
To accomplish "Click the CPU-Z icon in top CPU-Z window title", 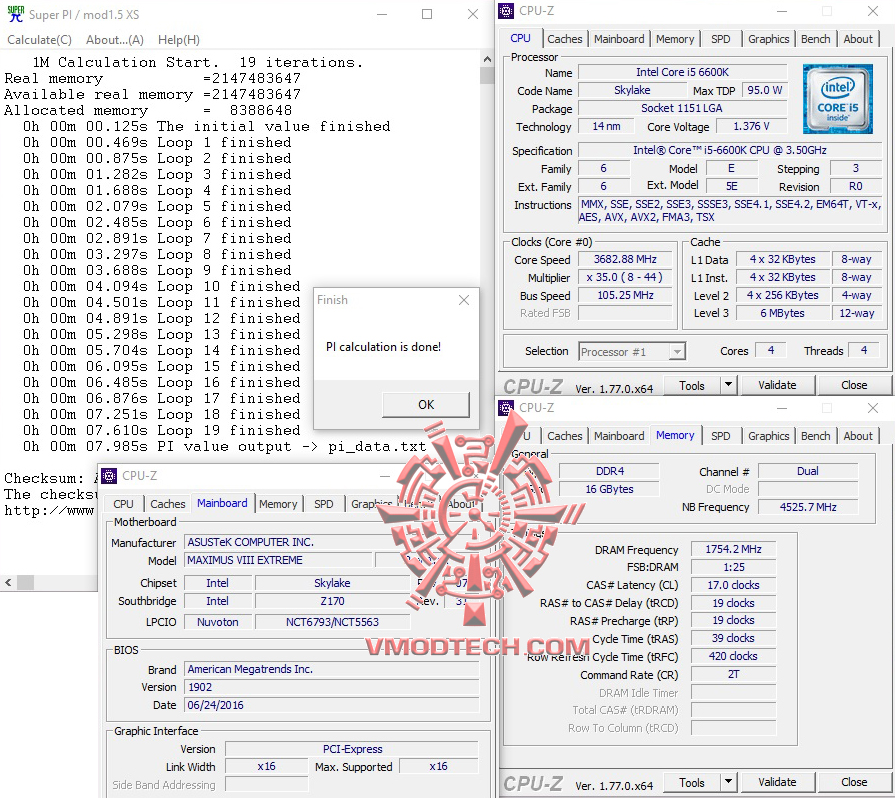I will (x=506, y=11).
